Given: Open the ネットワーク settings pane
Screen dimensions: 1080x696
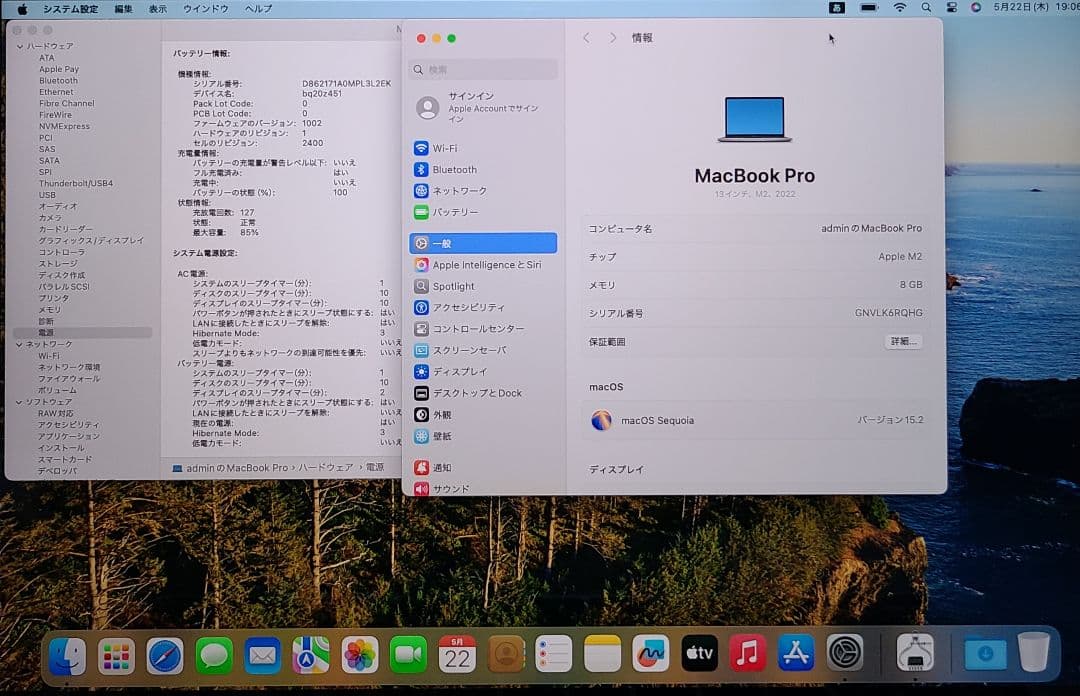Looking at the screenshot, I should click(452, 190).
